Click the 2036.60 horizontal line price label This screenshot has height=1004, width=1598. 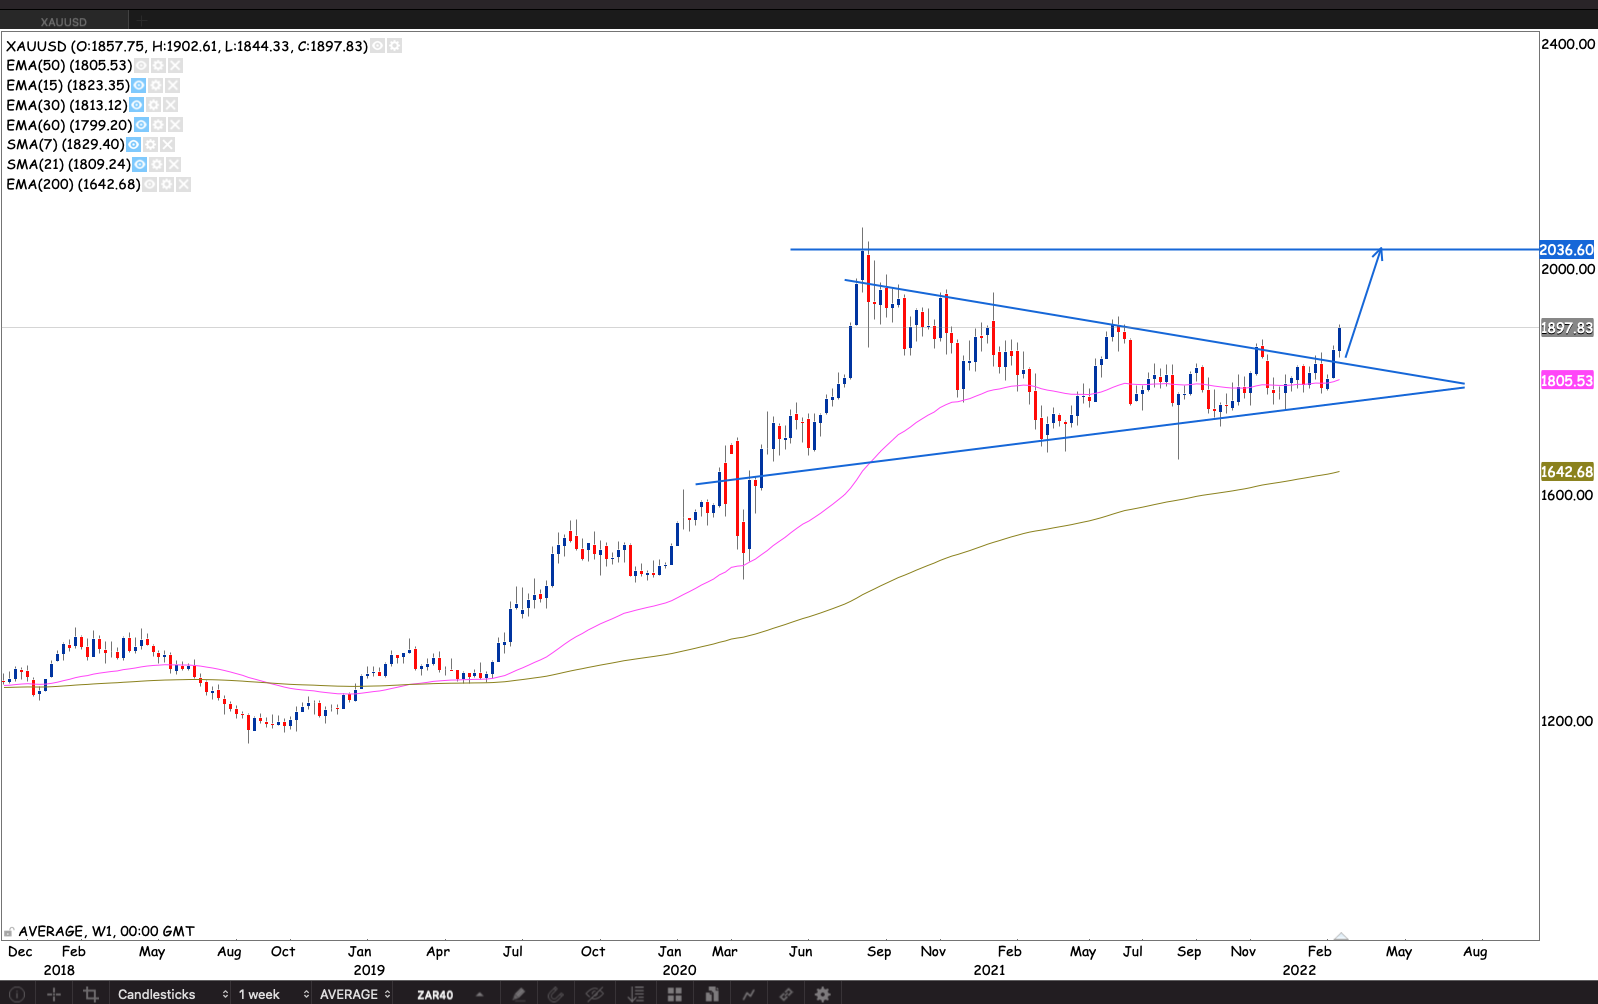click(1566, 250)
